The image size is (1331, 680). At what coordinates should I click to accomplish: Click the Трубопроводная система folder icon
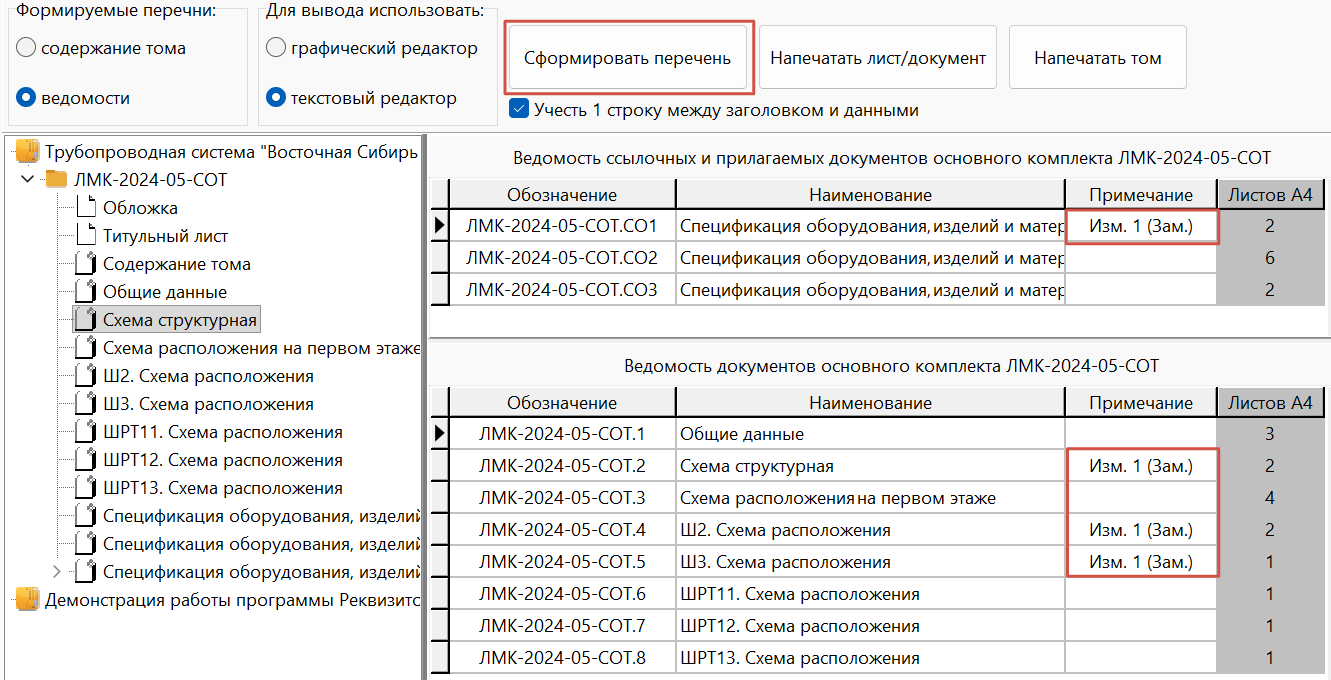click(x=27, y=152)
